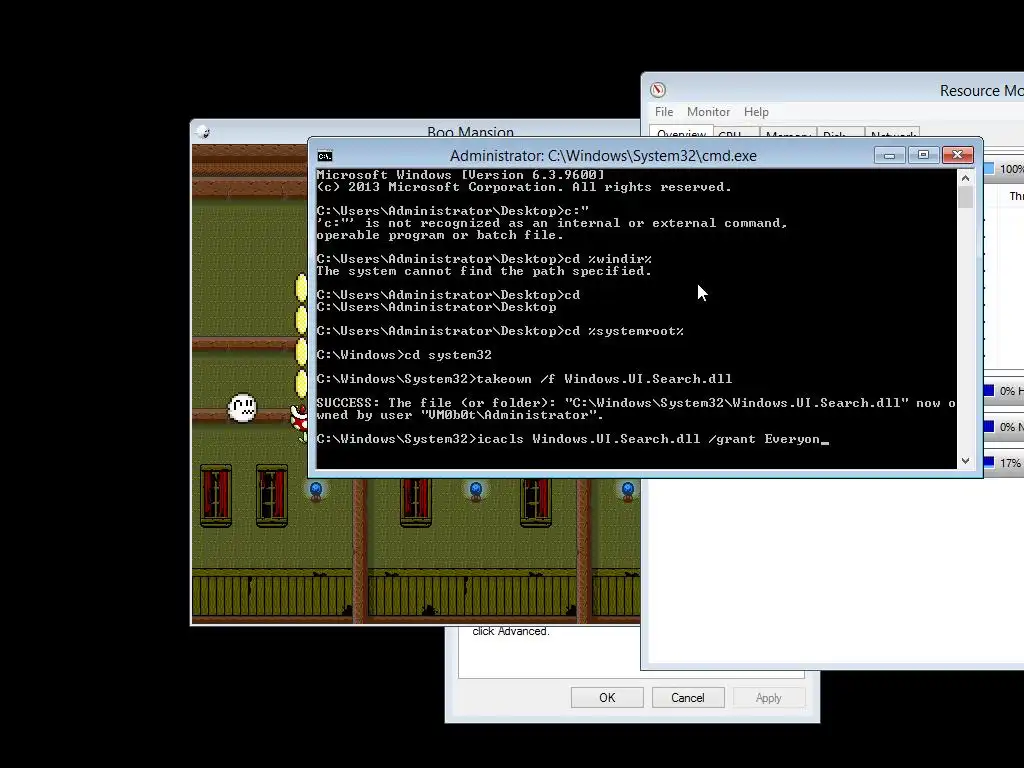Click the 'cd %systemroot%' command line

(500, 331)
